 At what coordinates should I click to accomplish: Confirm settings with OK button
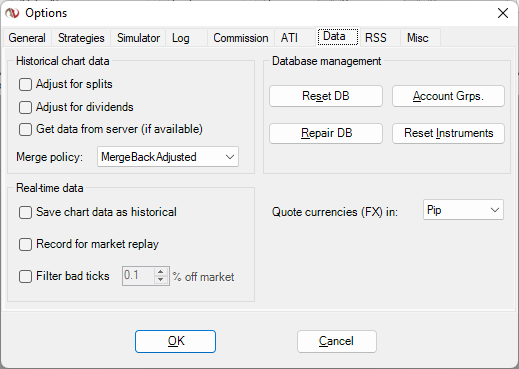click(175, 341)
